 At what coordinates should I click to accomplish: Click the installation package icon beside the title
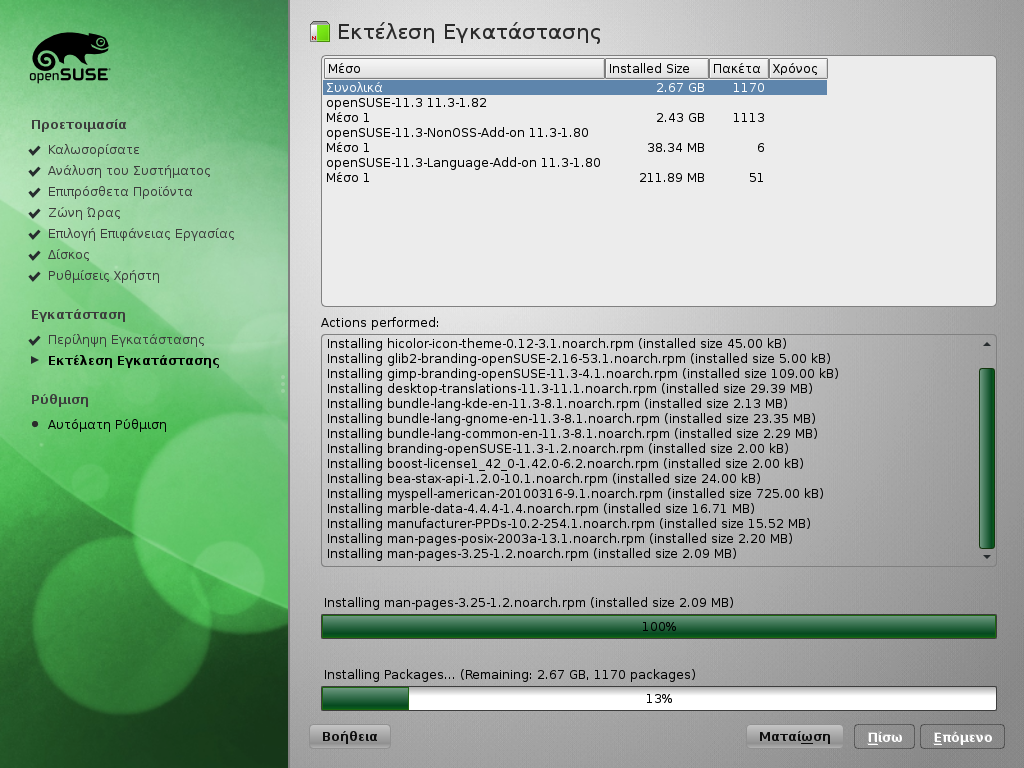click(x=320, y=31)
